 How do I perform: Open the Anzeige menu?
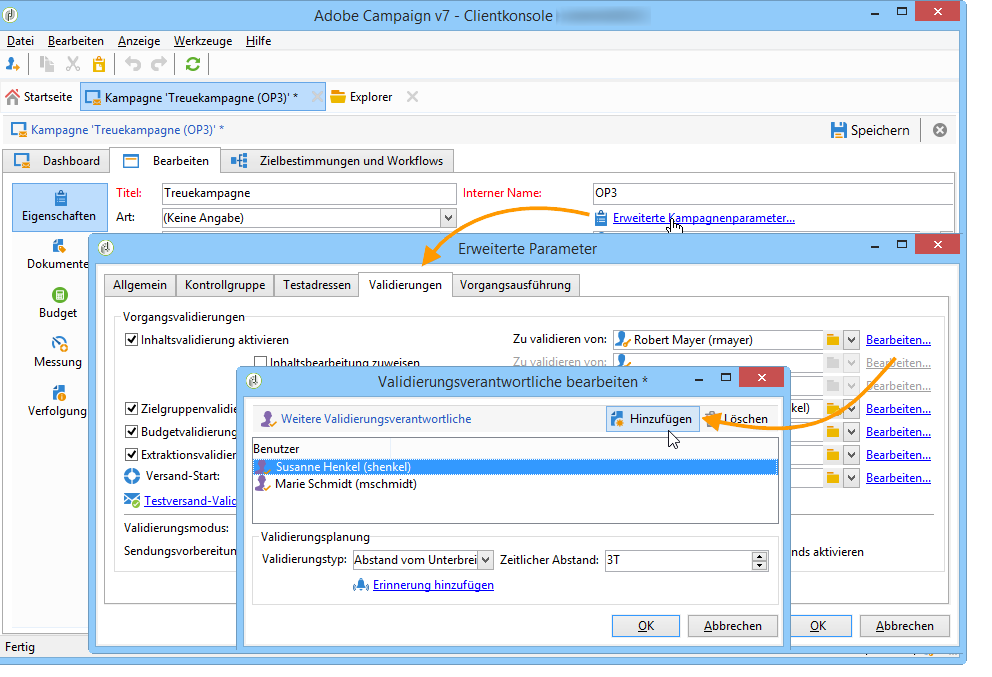[139, 41]
